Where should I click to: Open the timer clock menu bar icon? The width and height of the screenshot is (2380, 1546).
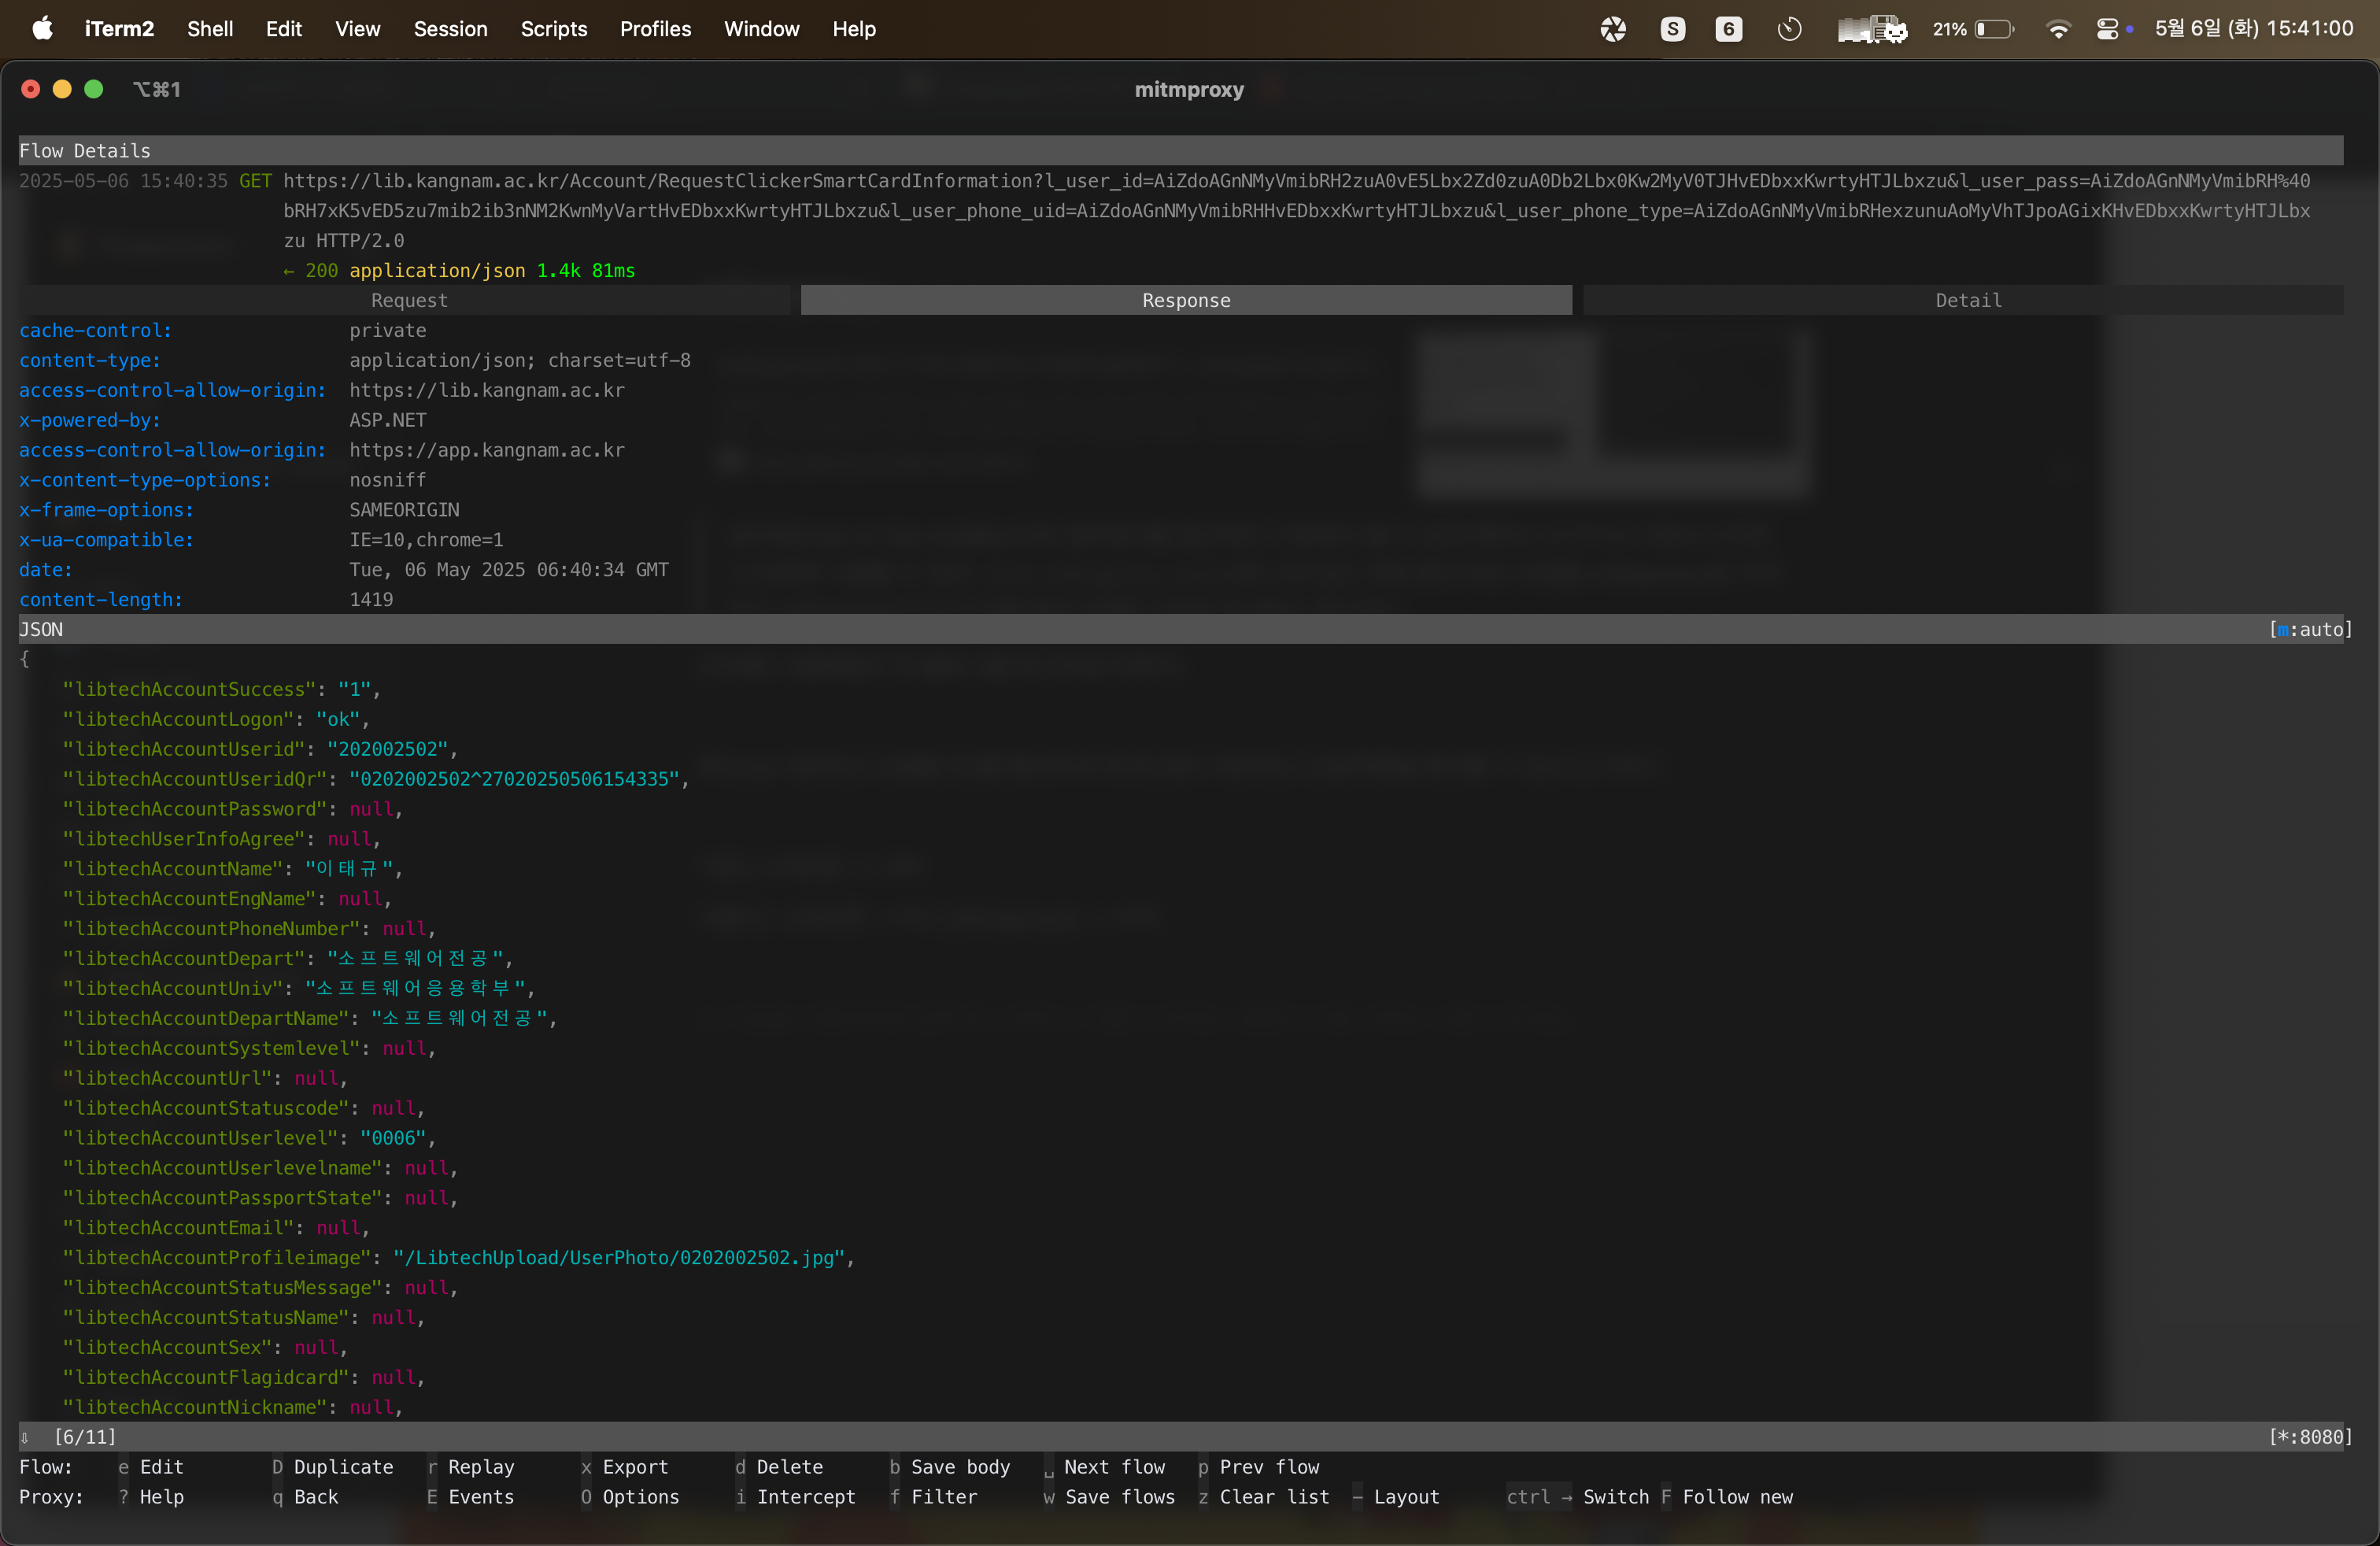1789,29
